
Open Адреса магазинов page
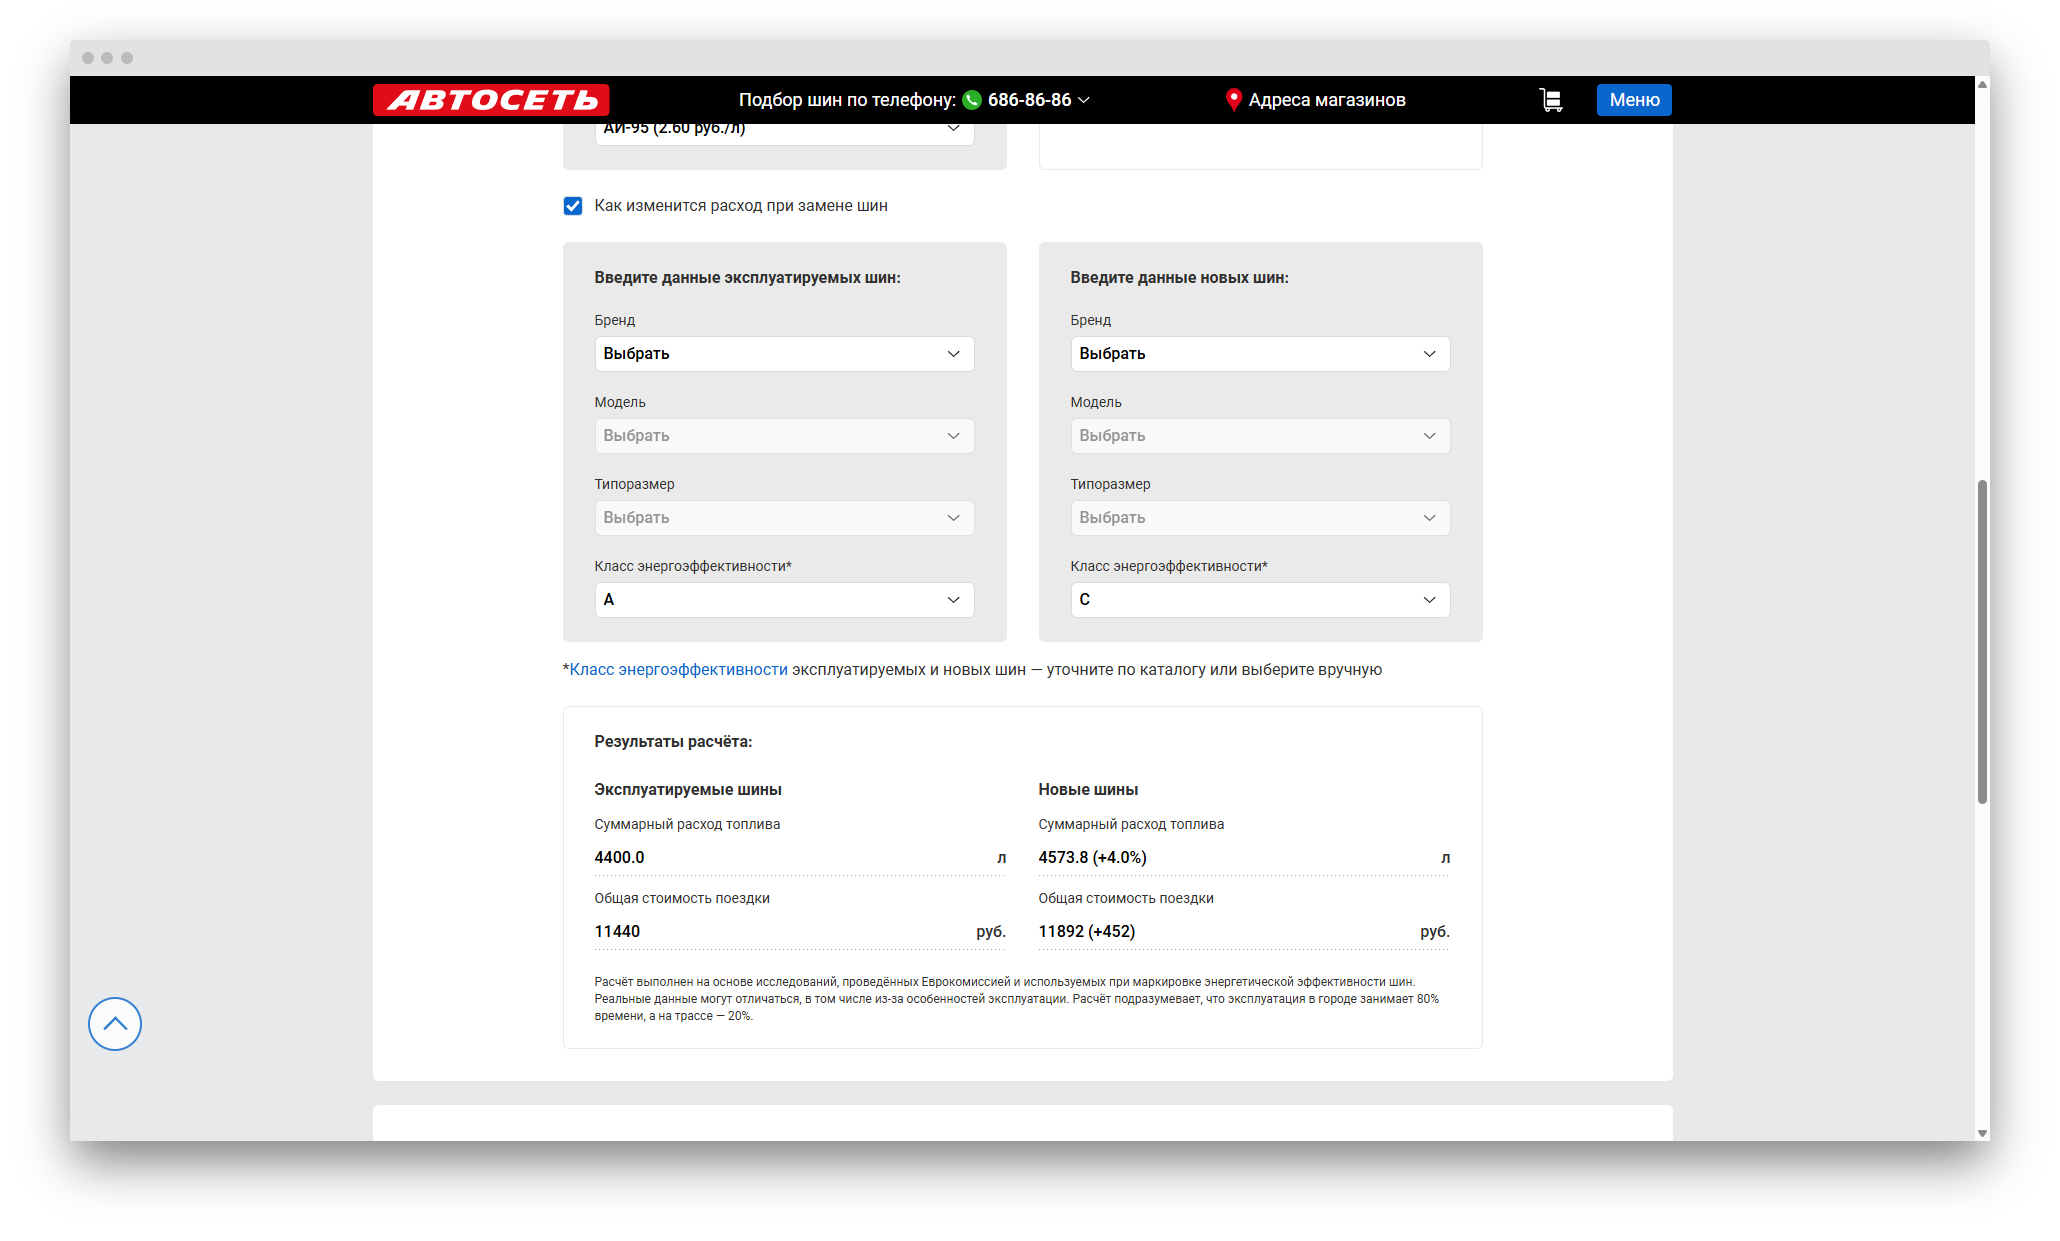[1326, 100]
